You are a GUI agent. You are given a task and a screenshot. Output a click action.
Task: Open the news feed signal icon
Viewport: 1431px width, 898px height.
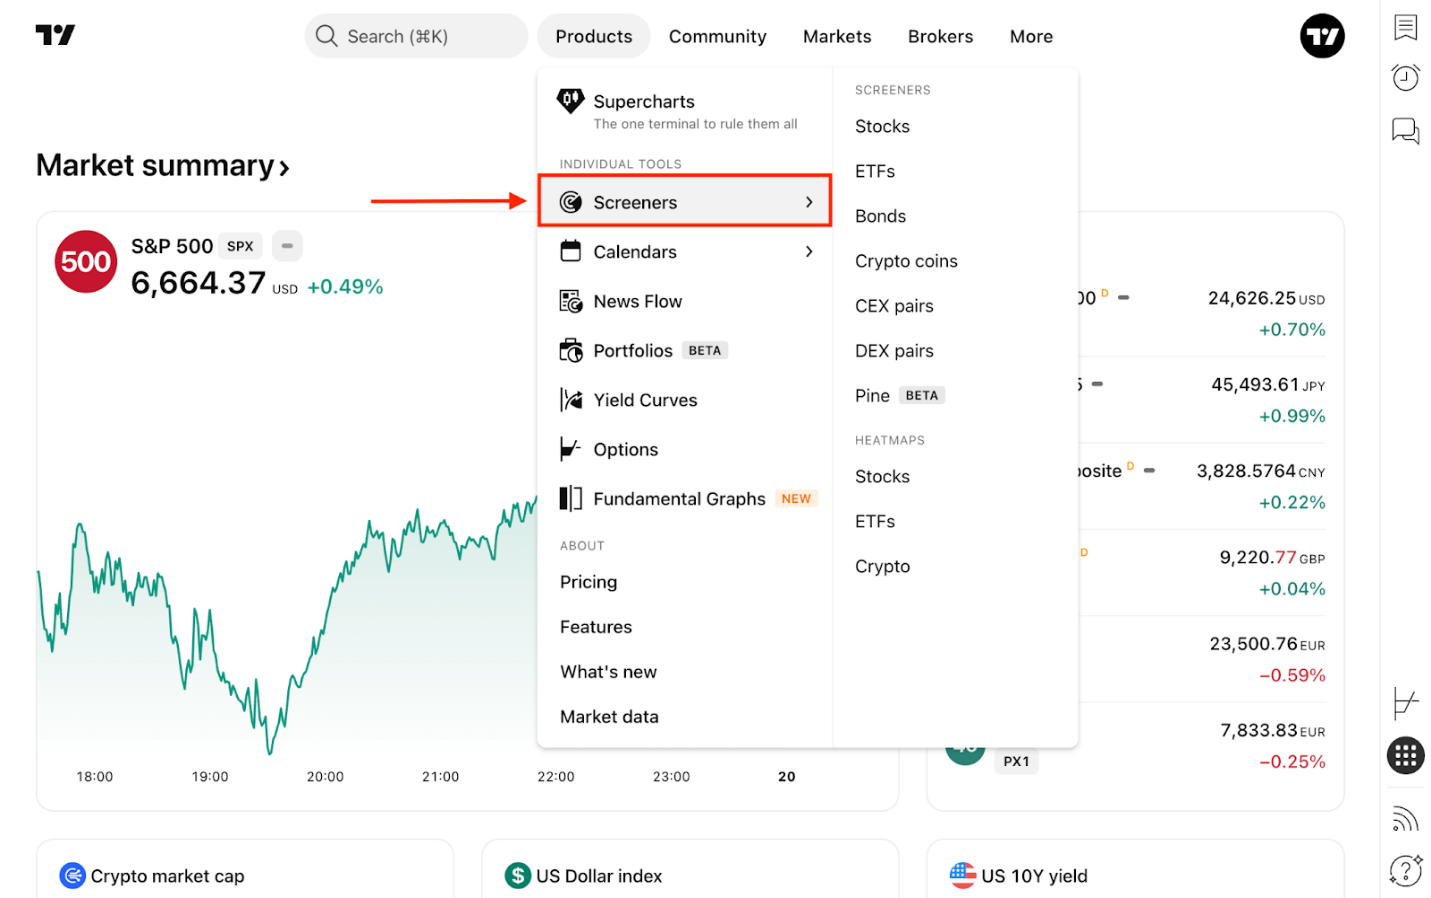coord(1405,819)
